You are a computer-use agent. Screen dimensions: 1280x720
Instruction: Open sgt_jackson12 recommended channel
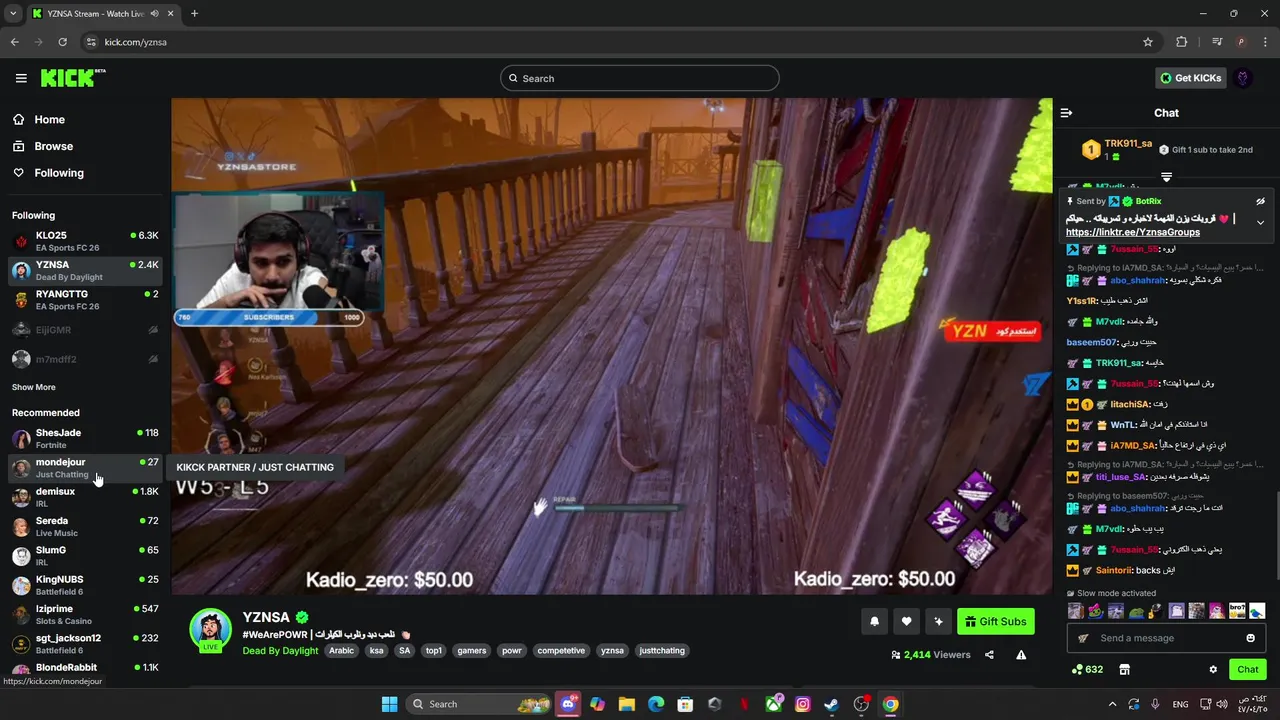pyautogui.click(x=85, y=643)
